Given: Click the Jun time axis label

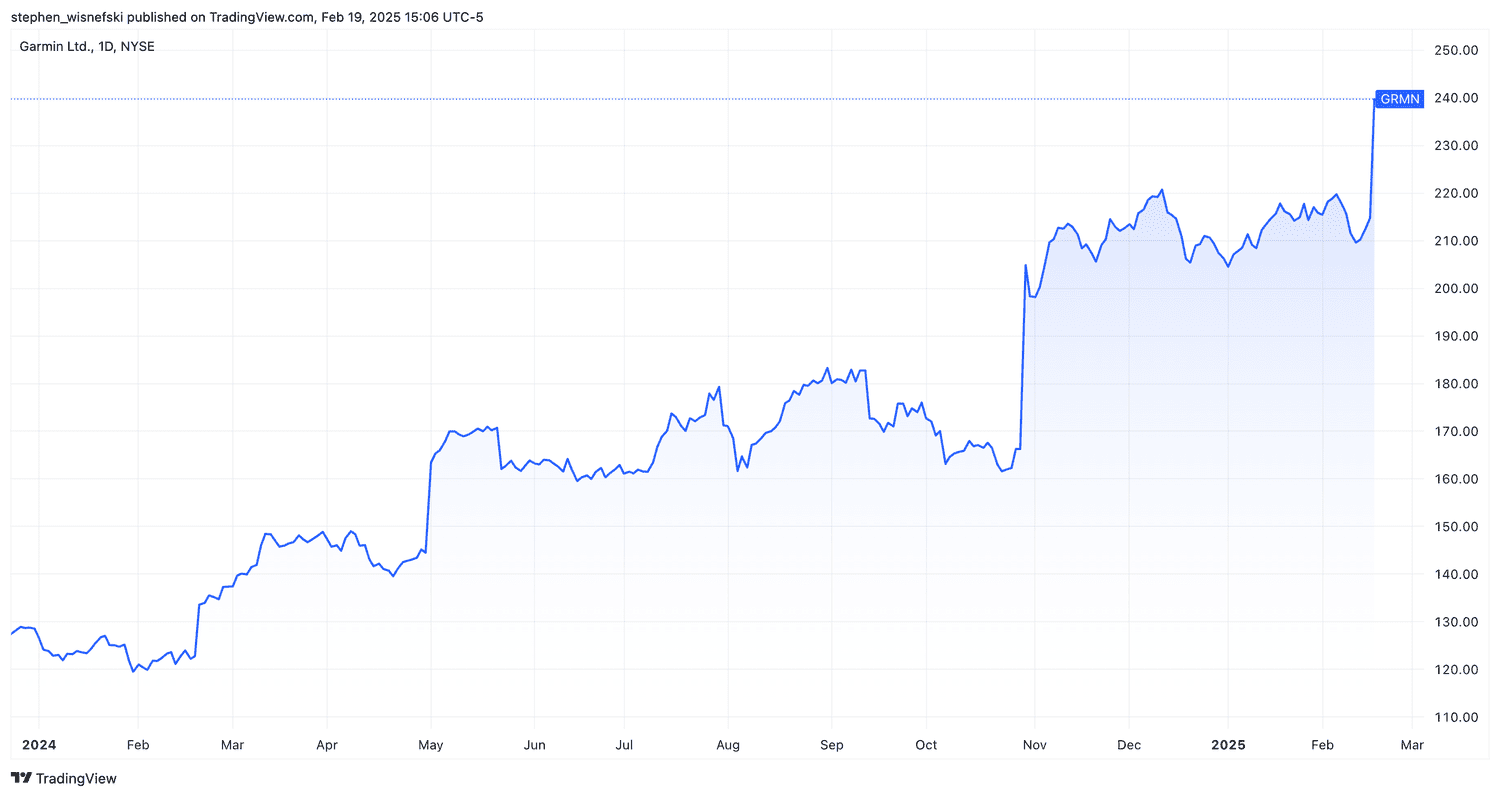Looking at the screenshot, I should tap(534, 745).
